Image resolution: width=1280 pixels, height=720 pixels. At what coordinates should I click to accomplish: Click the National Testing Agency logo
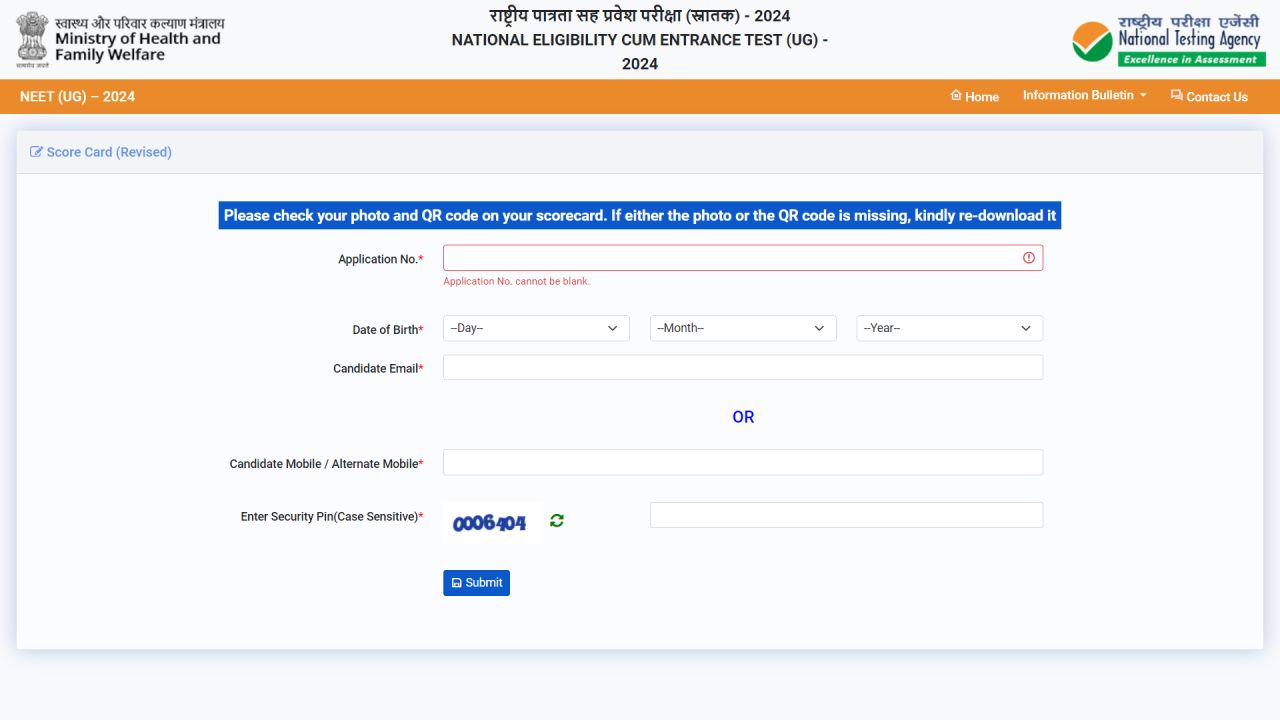coord(1169,40)
